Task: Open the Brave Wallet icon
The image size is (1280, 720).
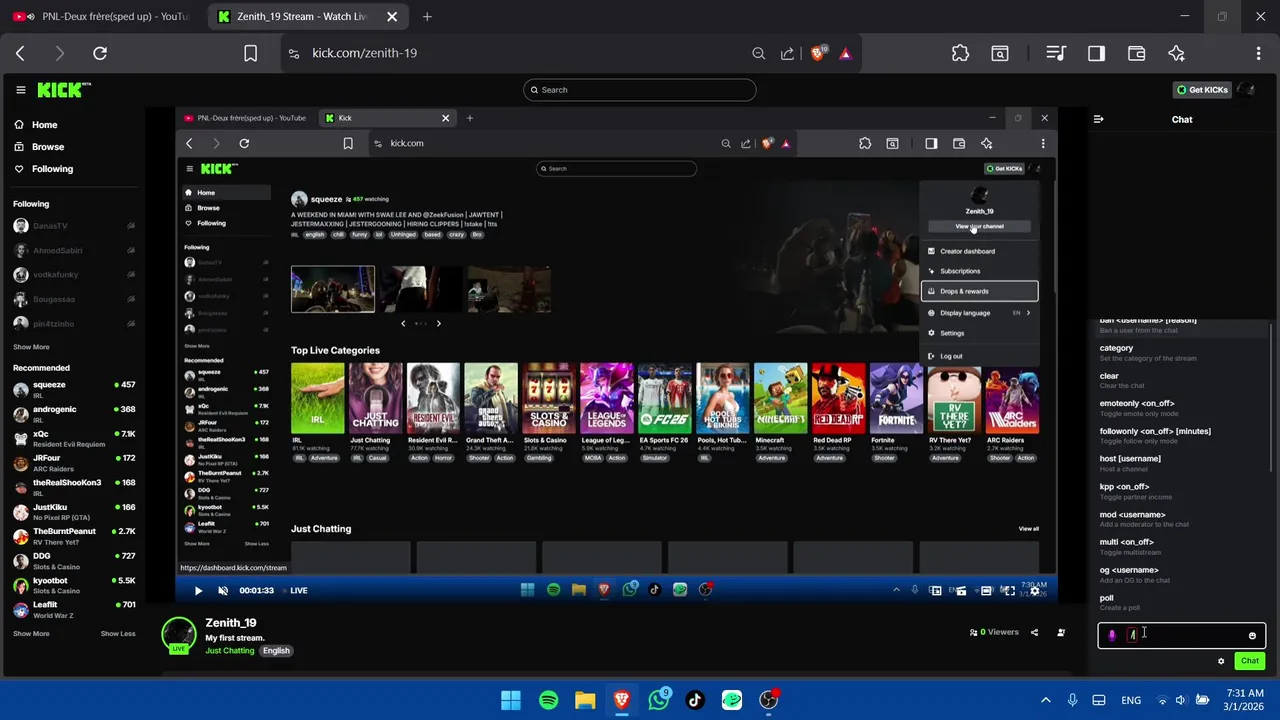Action: point(1137,53)
